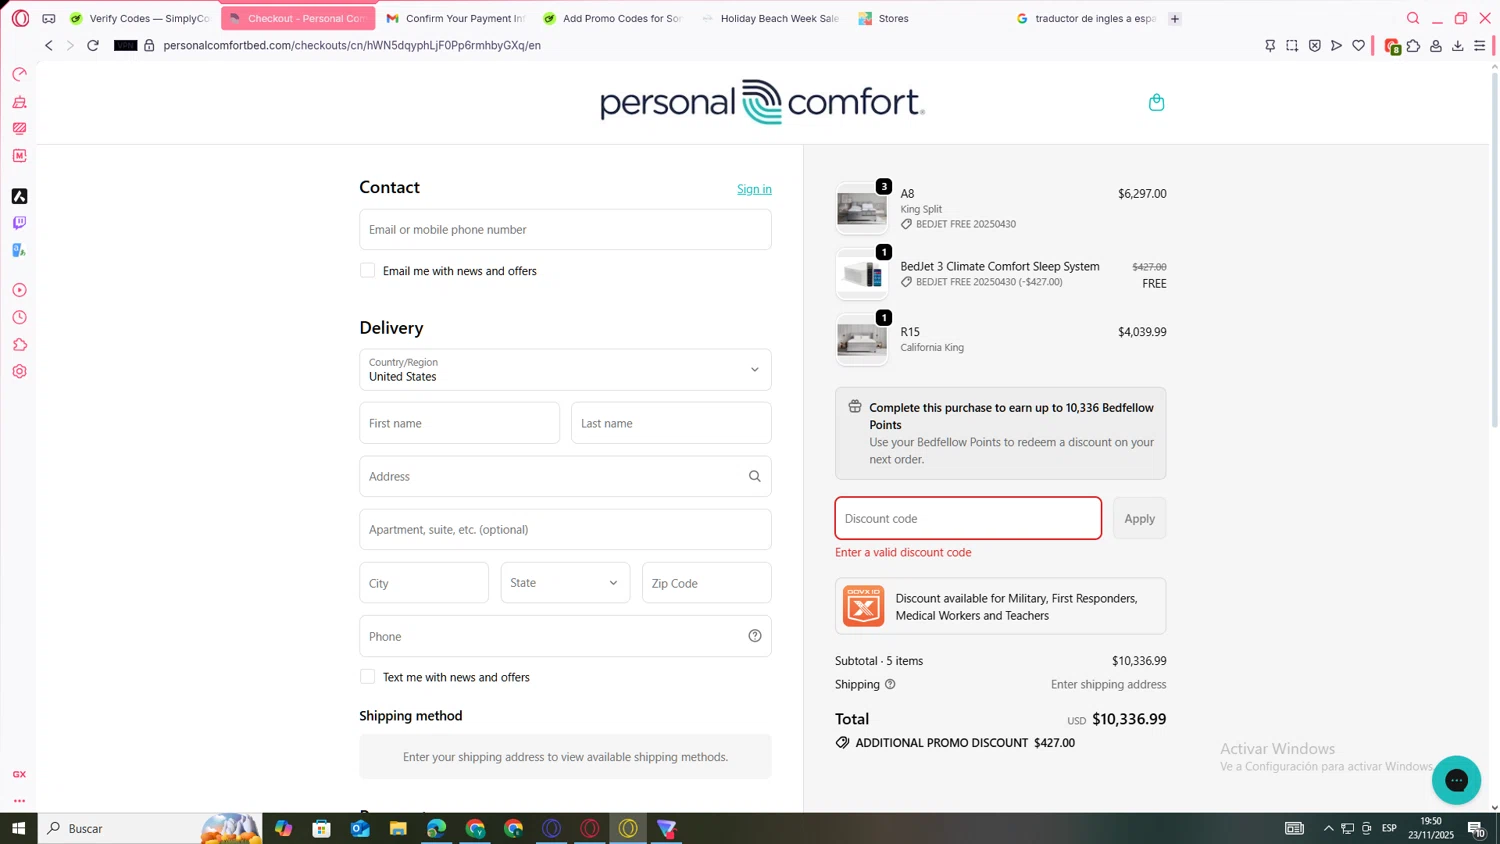
Task: Open the Opera main menu logo
Action: point(20,18)
